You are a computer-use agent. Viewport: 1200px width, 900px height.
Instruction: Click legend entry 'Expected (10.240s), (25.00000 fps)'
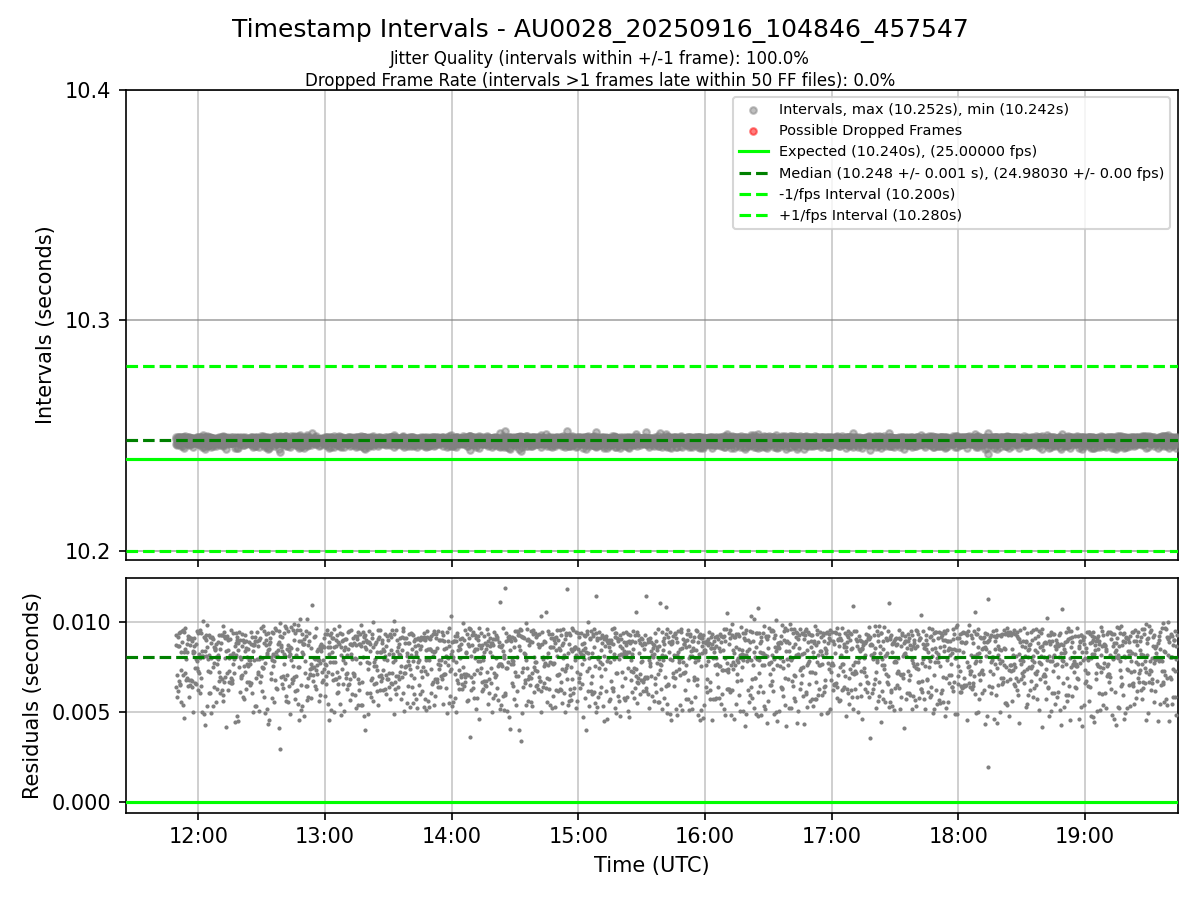click(x=907, y=151)
